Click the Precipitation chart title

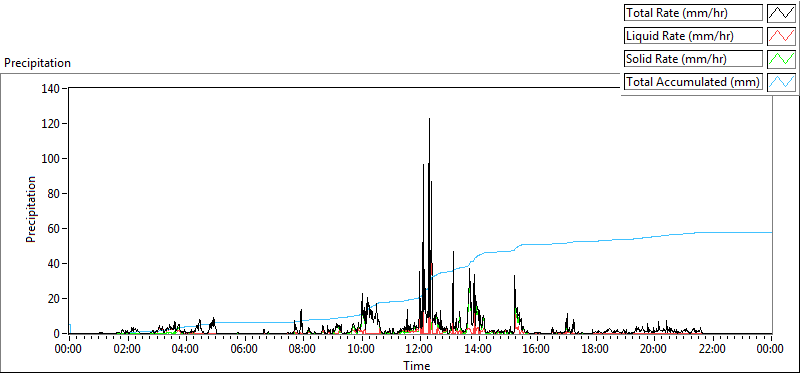coord(37,63)
